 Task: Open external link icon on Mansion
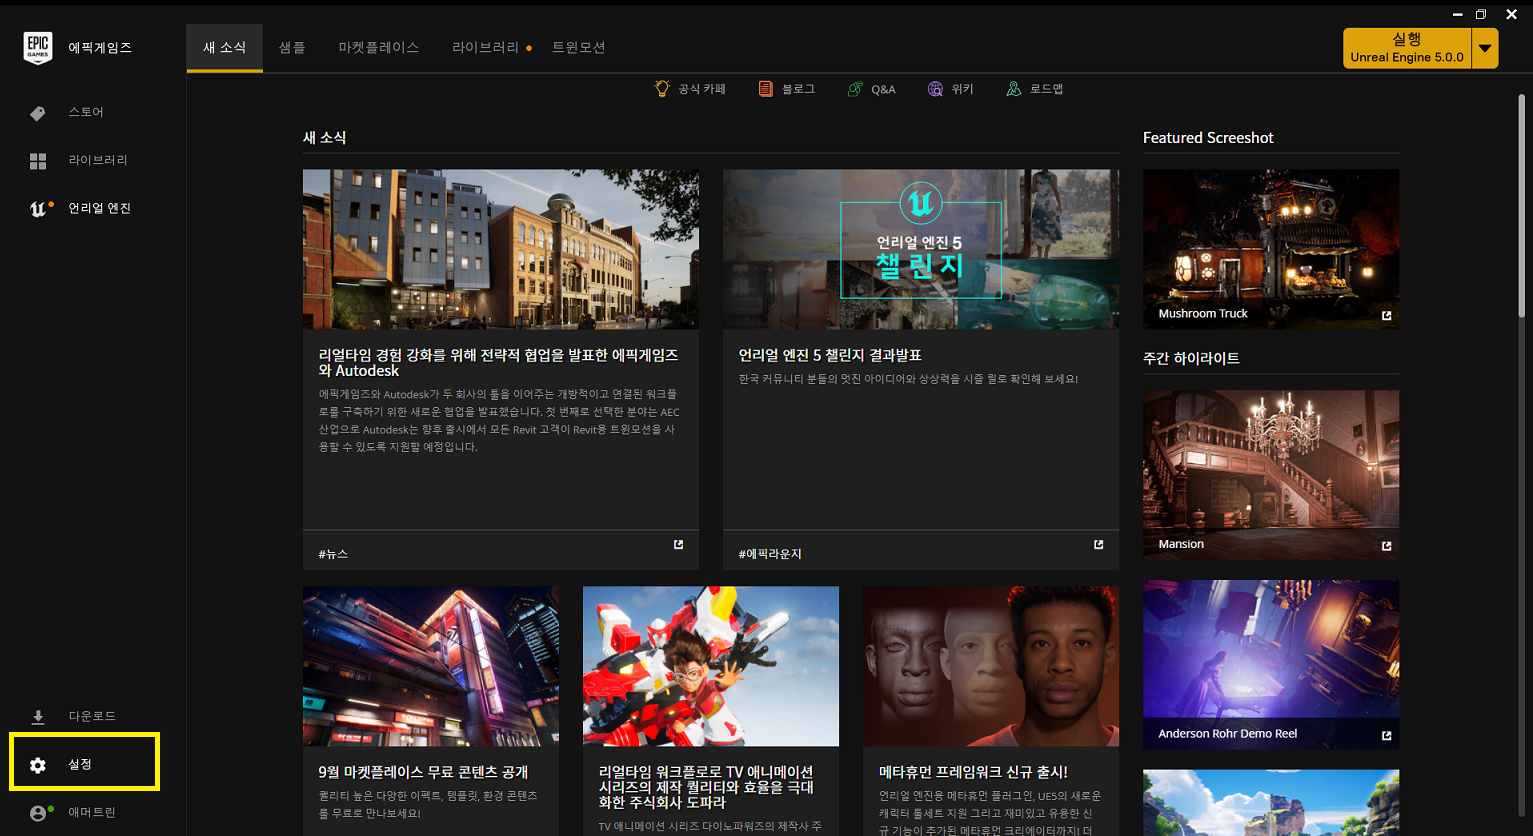1386,546
